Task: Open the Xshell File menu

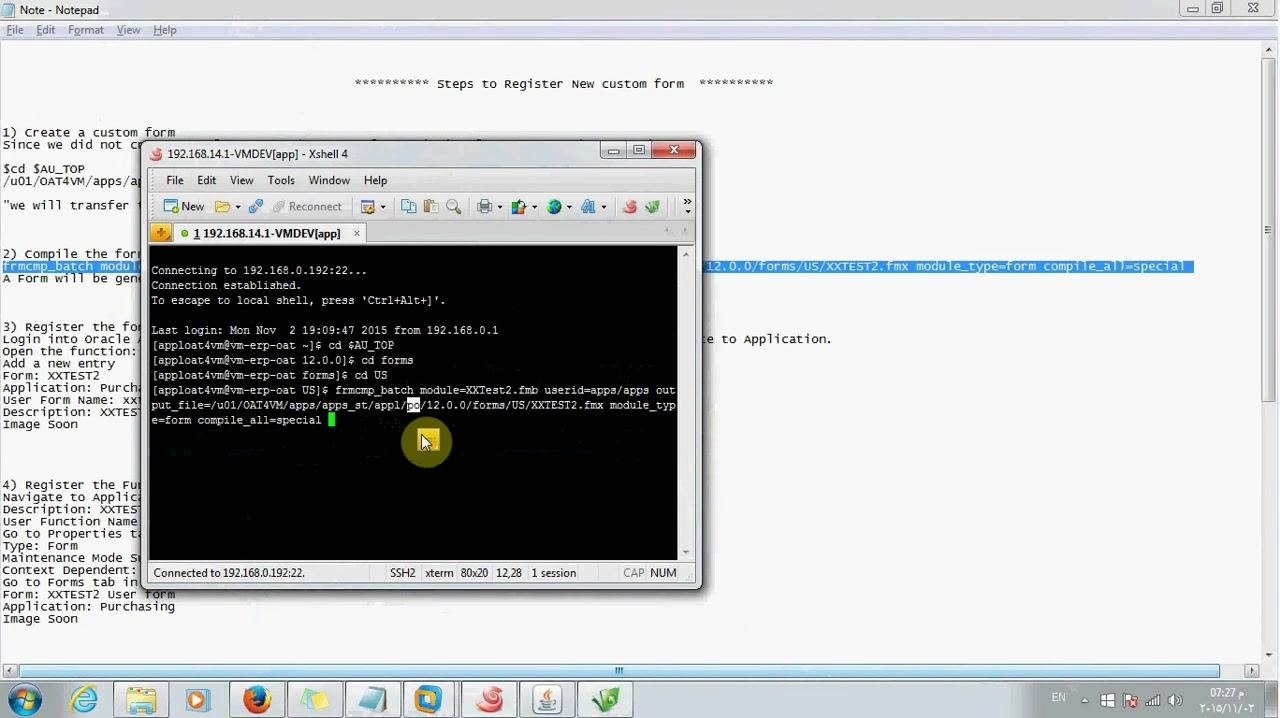Action: pos(175,180)
